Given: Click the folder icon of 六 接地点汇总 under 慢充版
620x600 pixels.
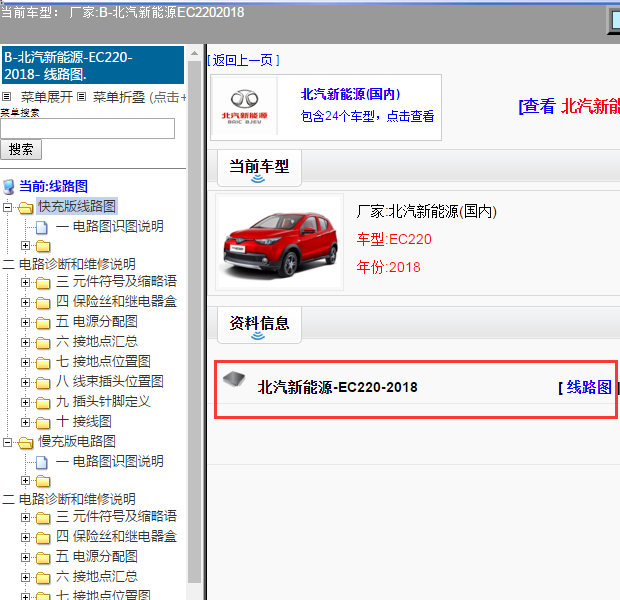Looking at the screenshot, I should (43, 578).
